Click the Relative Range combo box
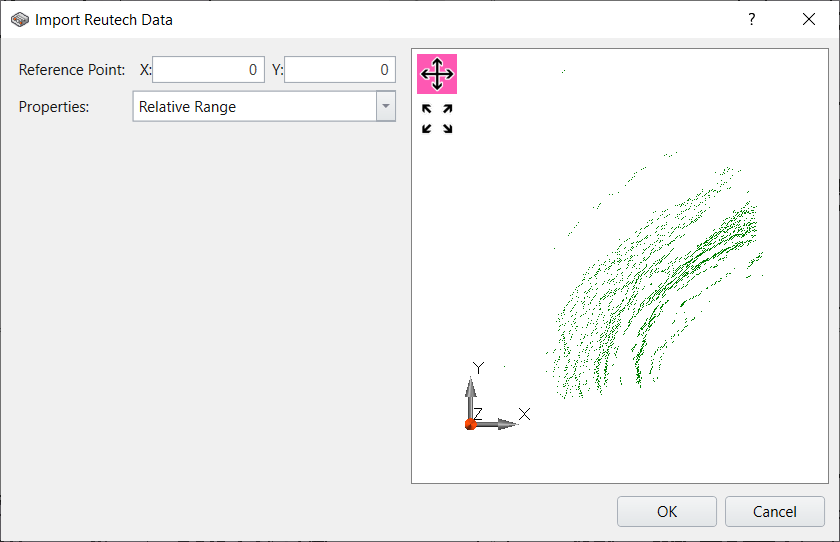Viewport: 840px width, 542px height. [264, 106]
